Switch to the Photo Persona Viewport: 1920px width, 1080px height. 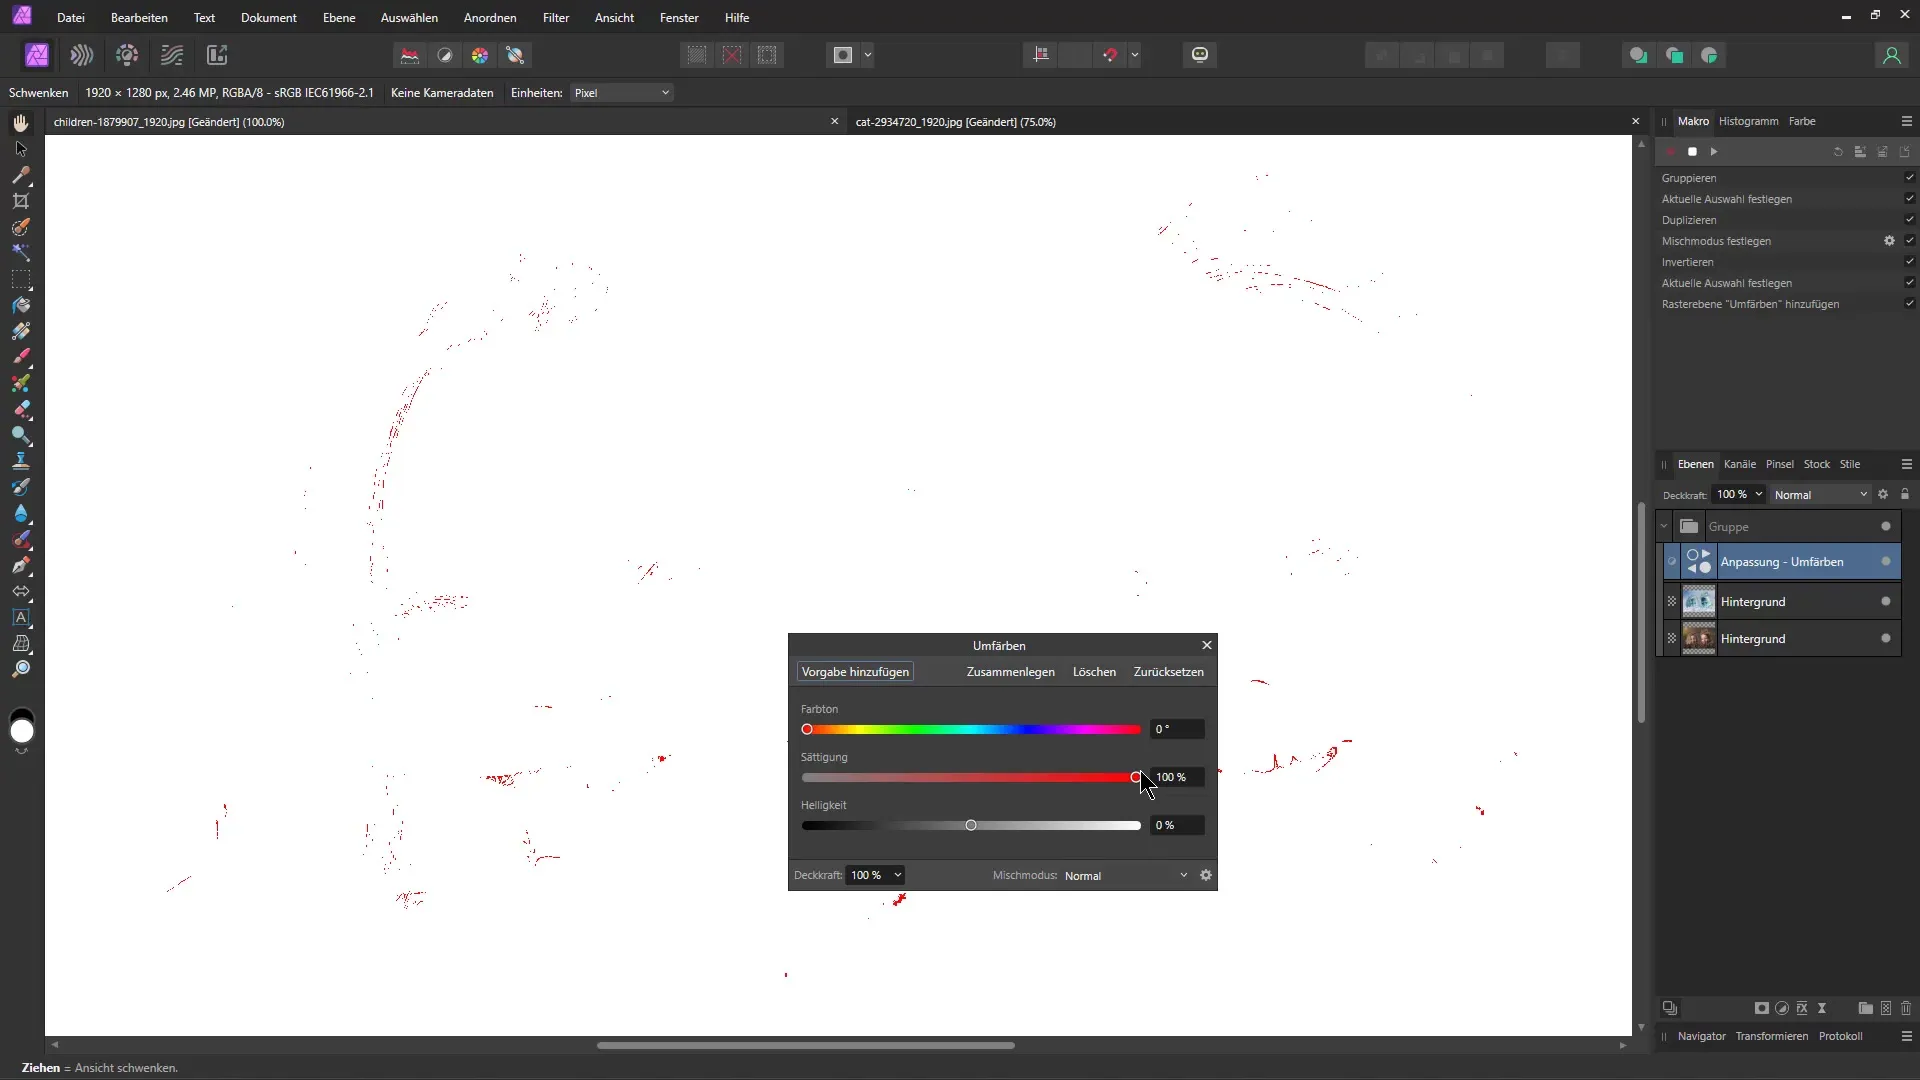tap(37, 55)
